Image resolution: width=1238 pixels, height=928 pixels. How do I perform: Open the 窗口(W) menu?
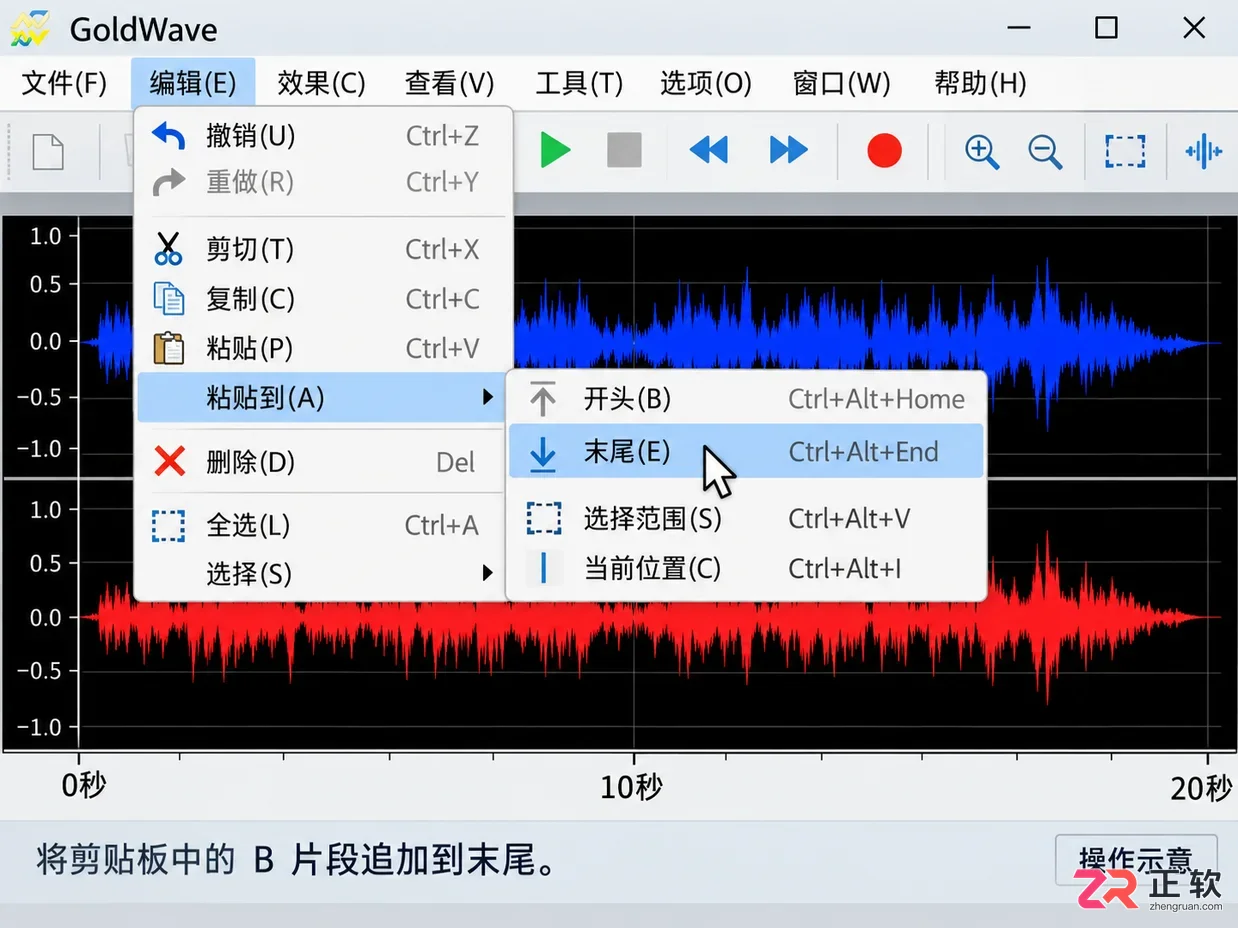842,83
